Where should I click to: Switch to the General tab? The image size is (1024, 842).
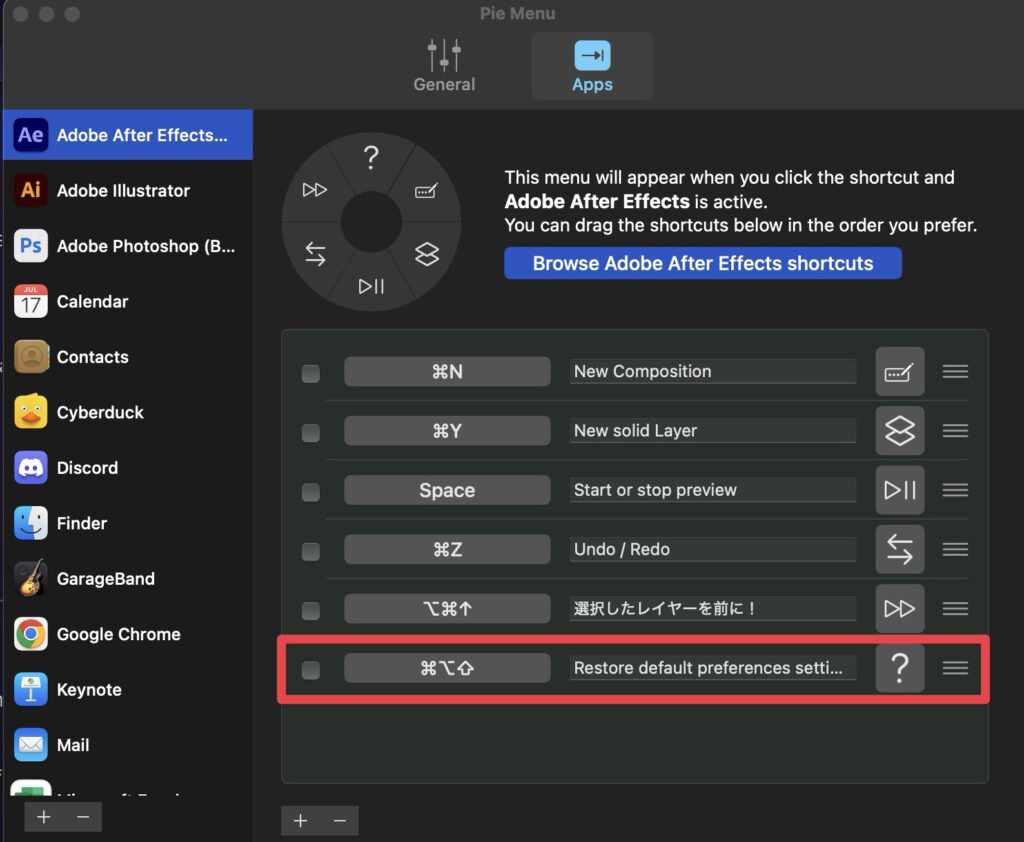444,65
